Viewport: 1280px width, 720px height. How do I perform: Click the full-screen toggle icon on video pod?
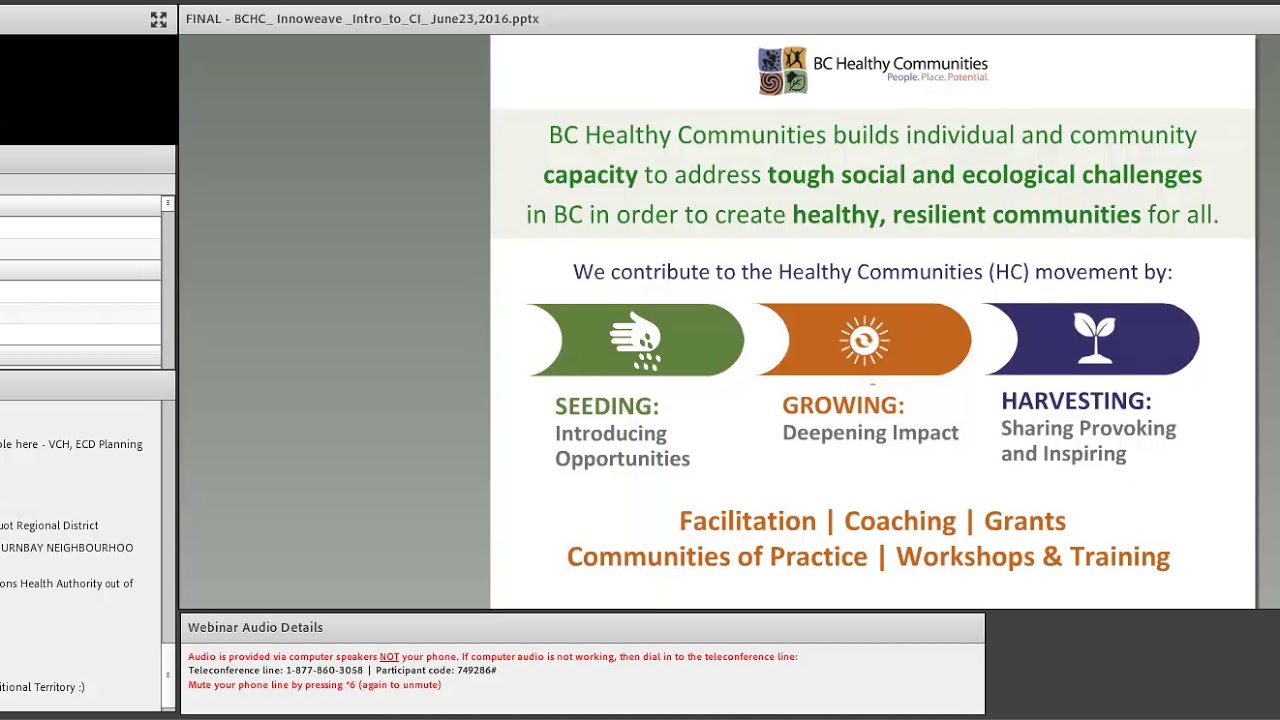click(158, 19)
